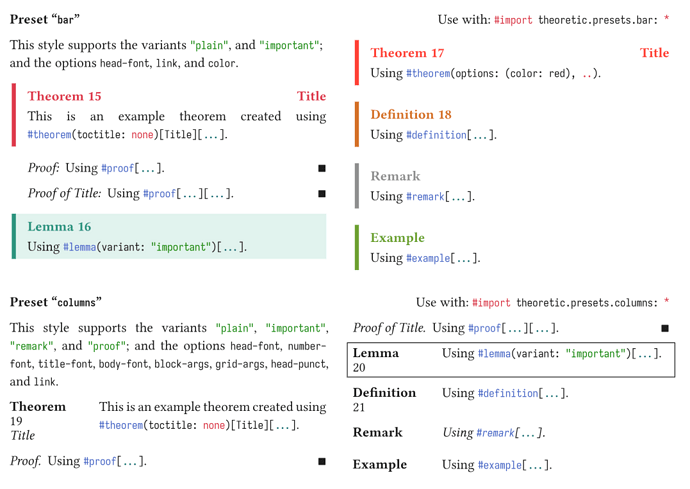Click the red 'Theorem 17' heading
This screenshot has width=690, height=489.
[407, 53]
